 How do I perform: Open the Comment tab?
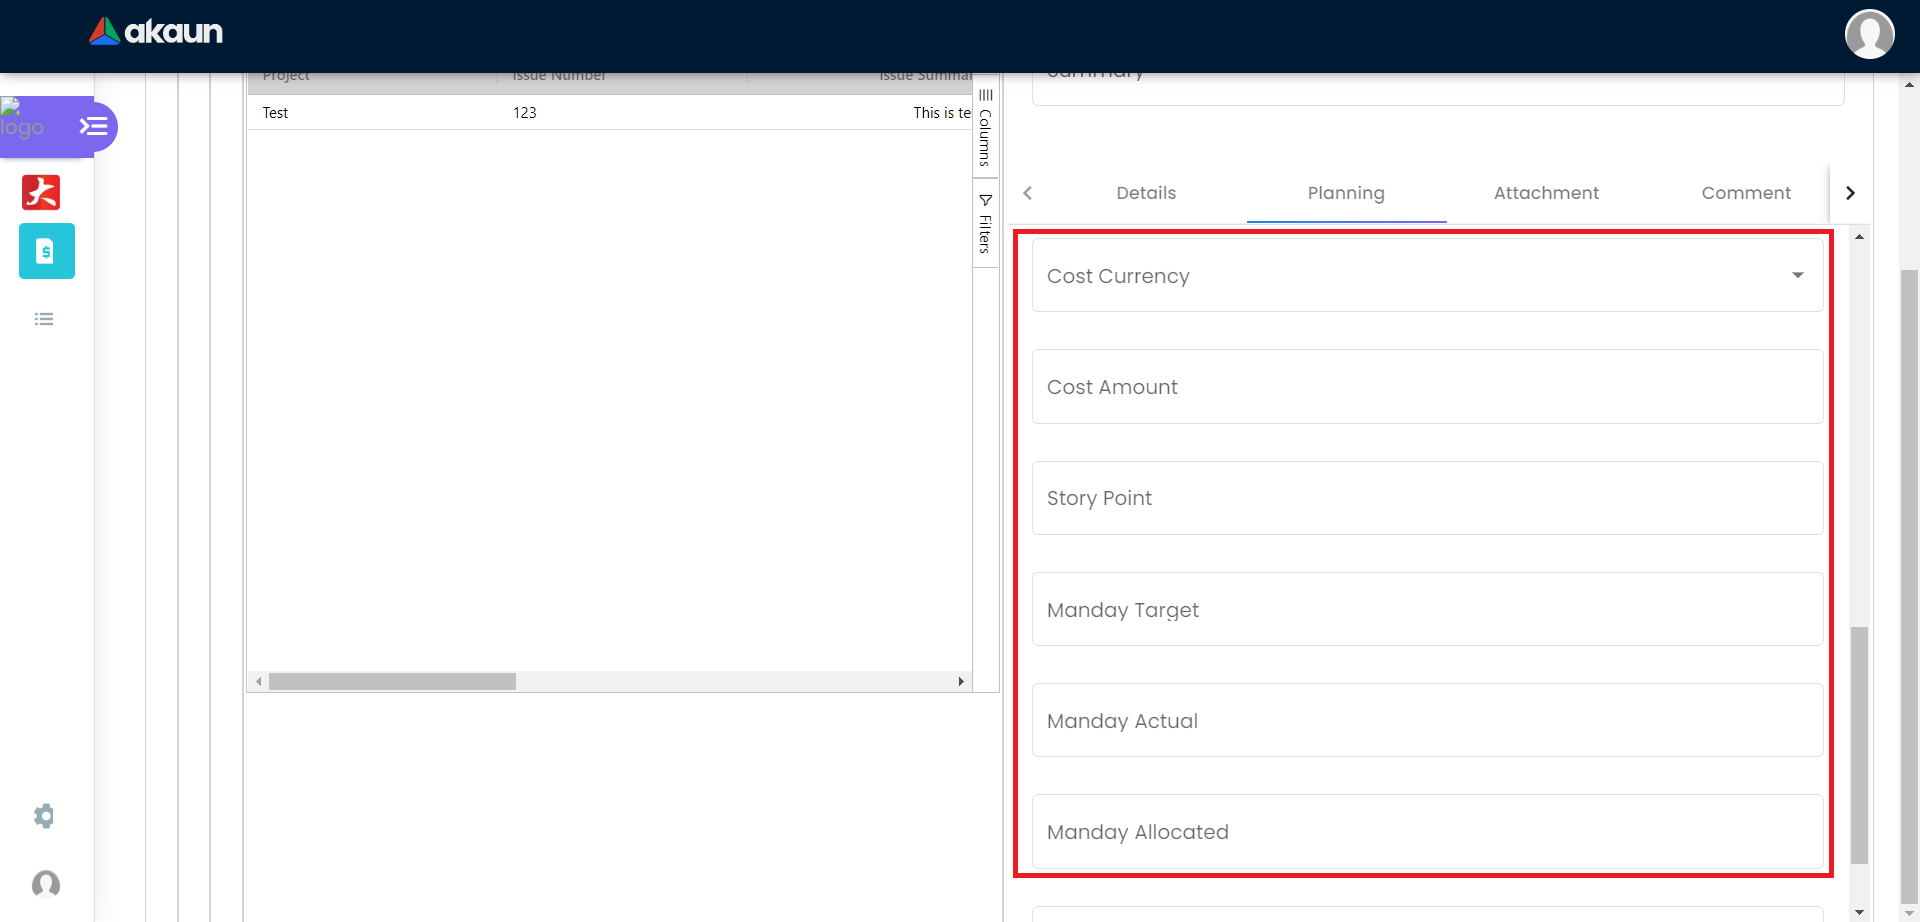click(1746, 193)
